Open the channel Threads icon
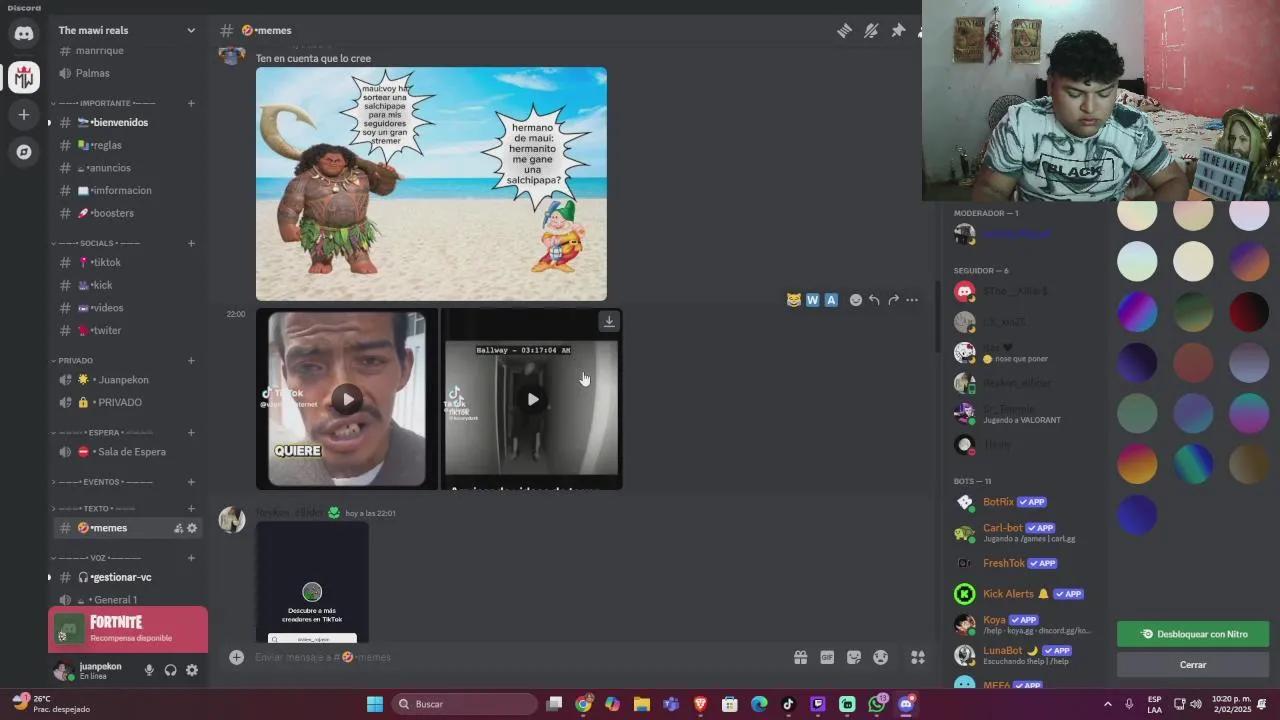The width and height of the screenshot is (1280, 720). click(845, 31)
